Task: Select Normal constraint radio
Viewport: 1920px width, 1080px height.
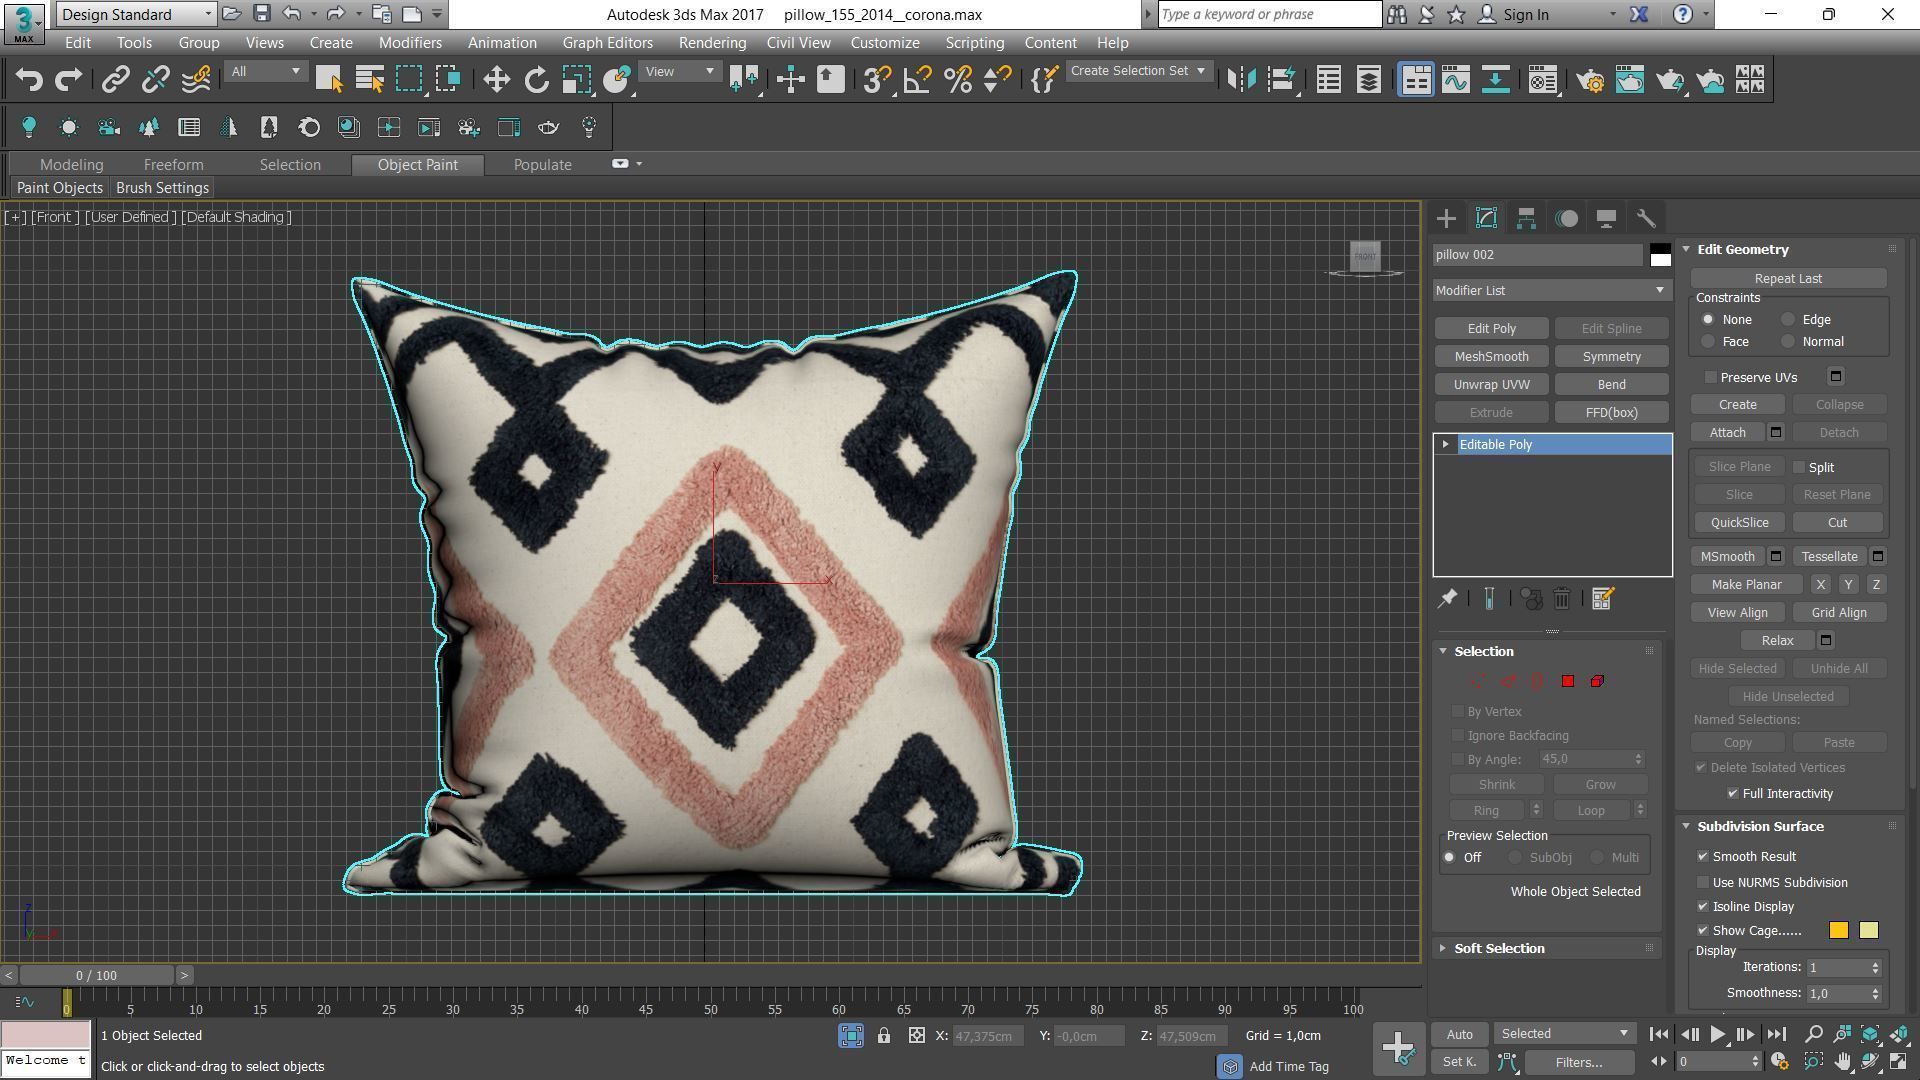Action: coord(1788,342)
